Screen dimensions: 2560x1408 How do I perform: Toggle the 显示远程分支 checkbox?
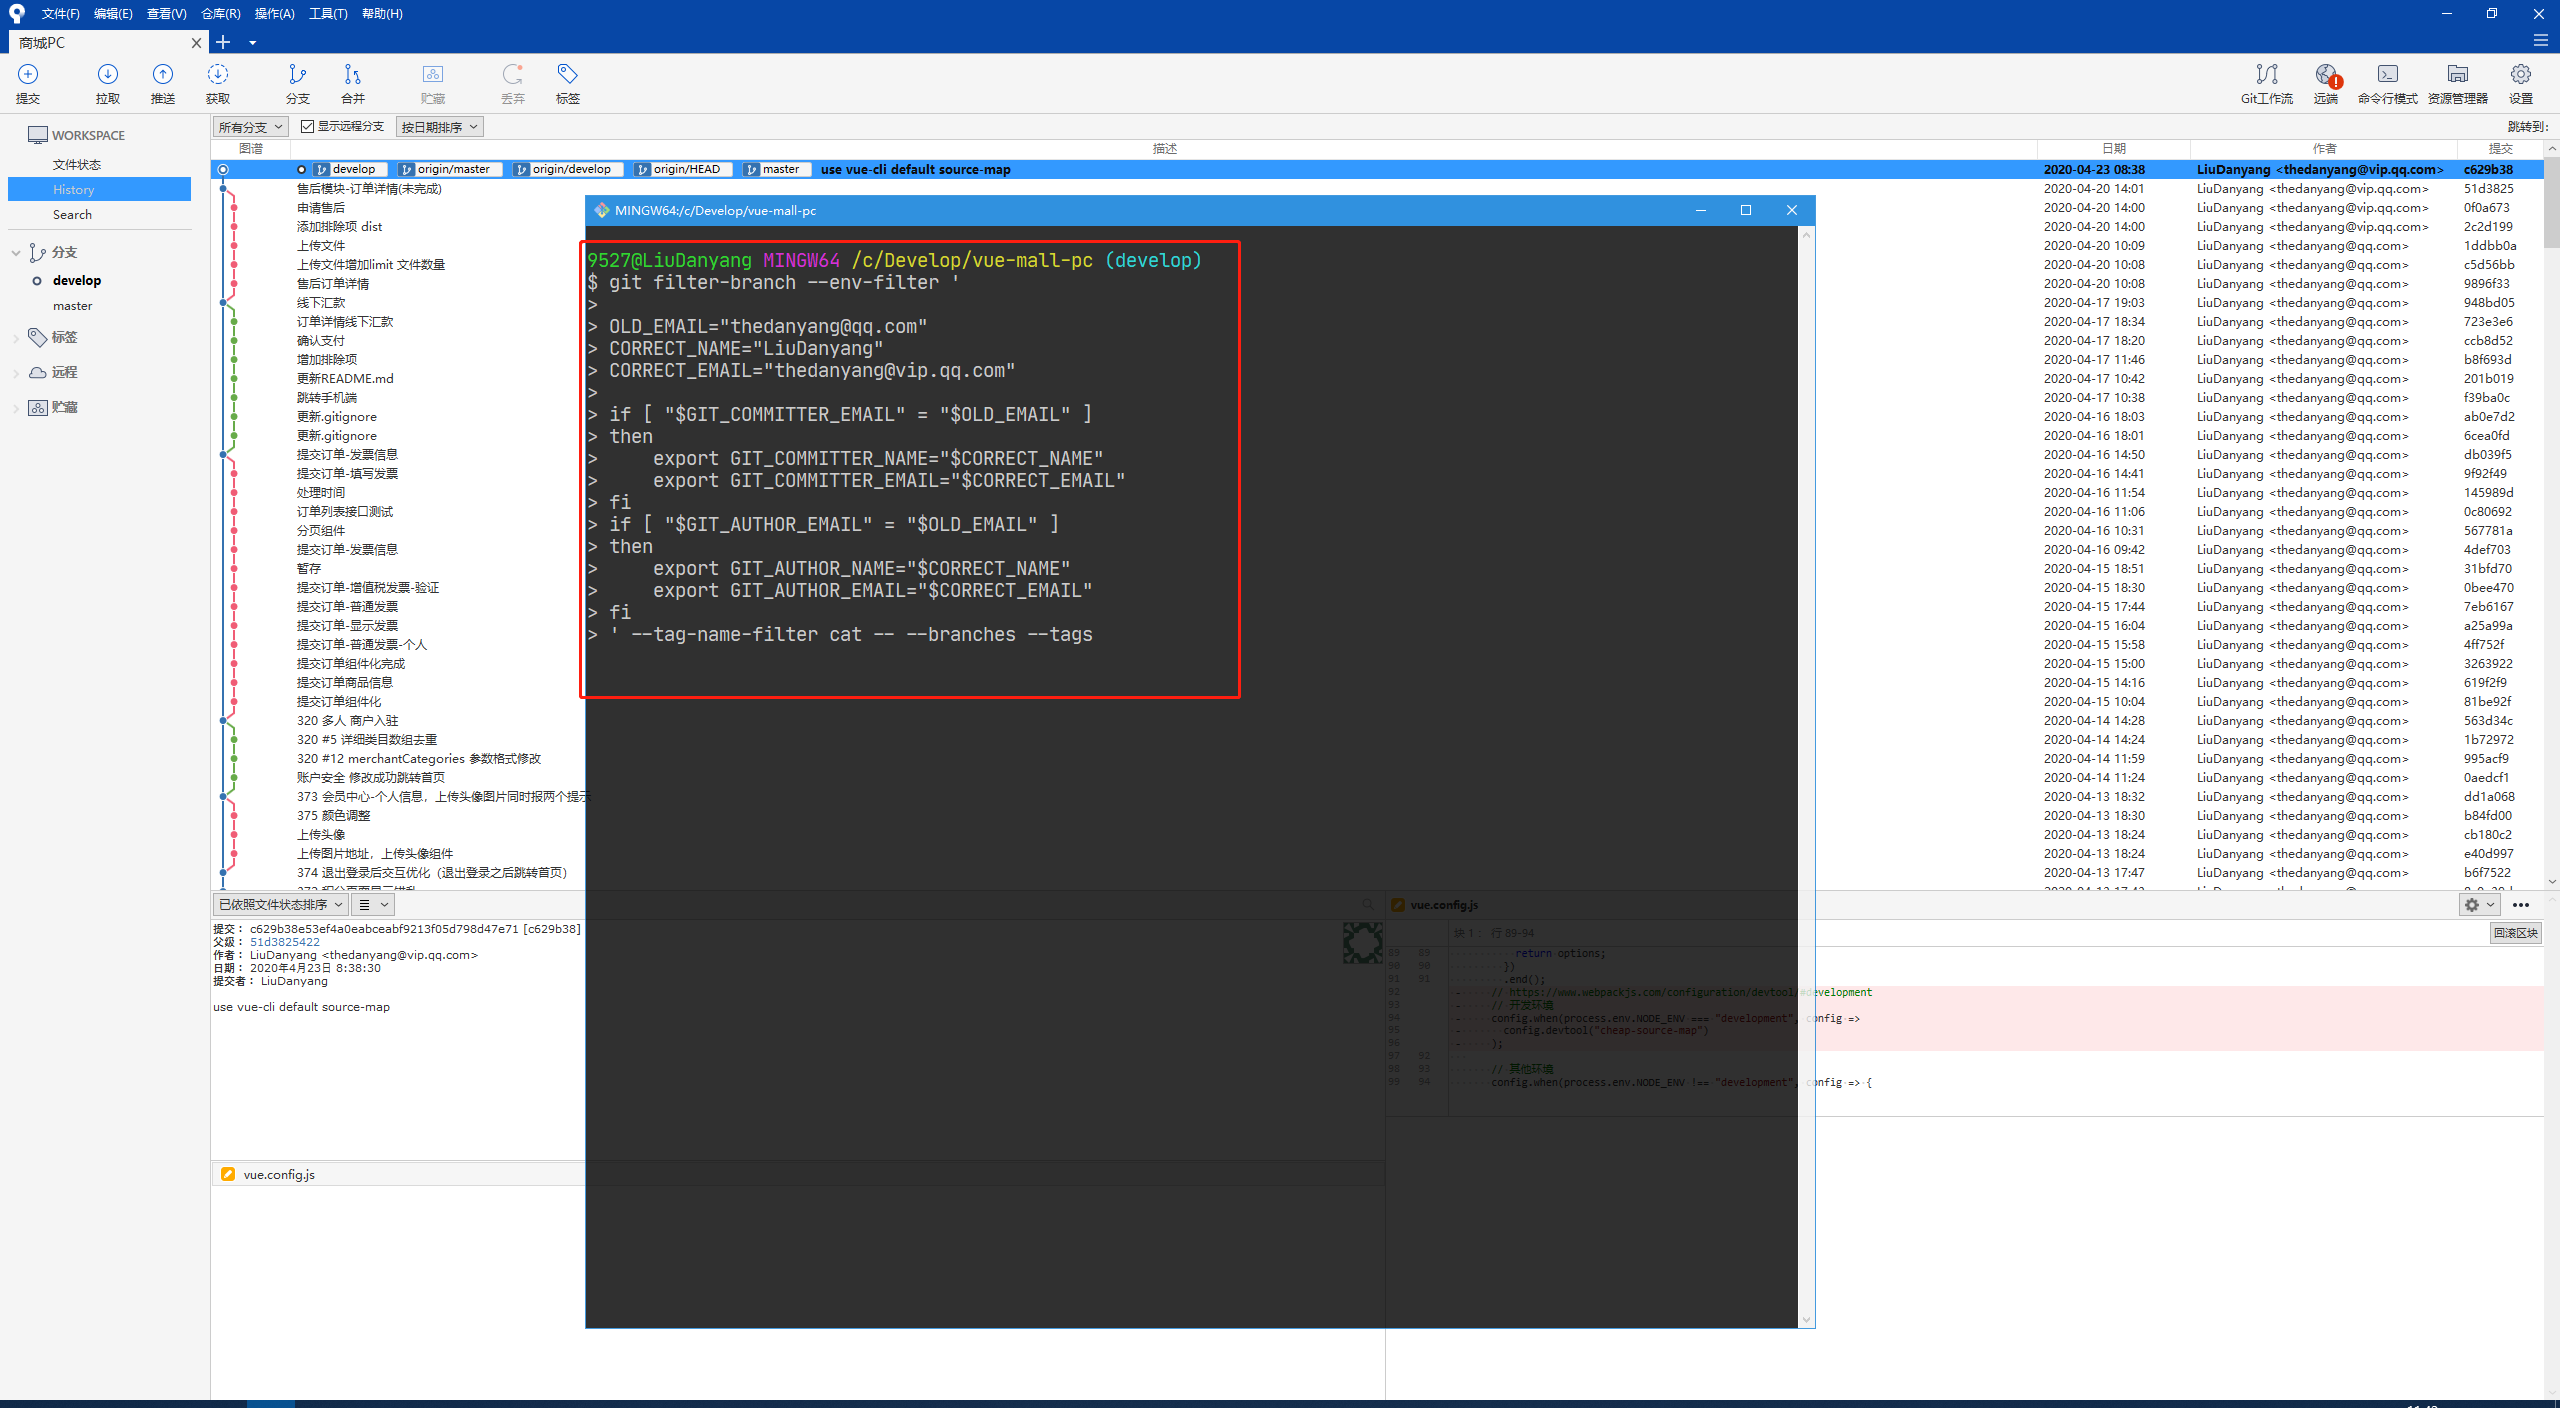point(308,126)
